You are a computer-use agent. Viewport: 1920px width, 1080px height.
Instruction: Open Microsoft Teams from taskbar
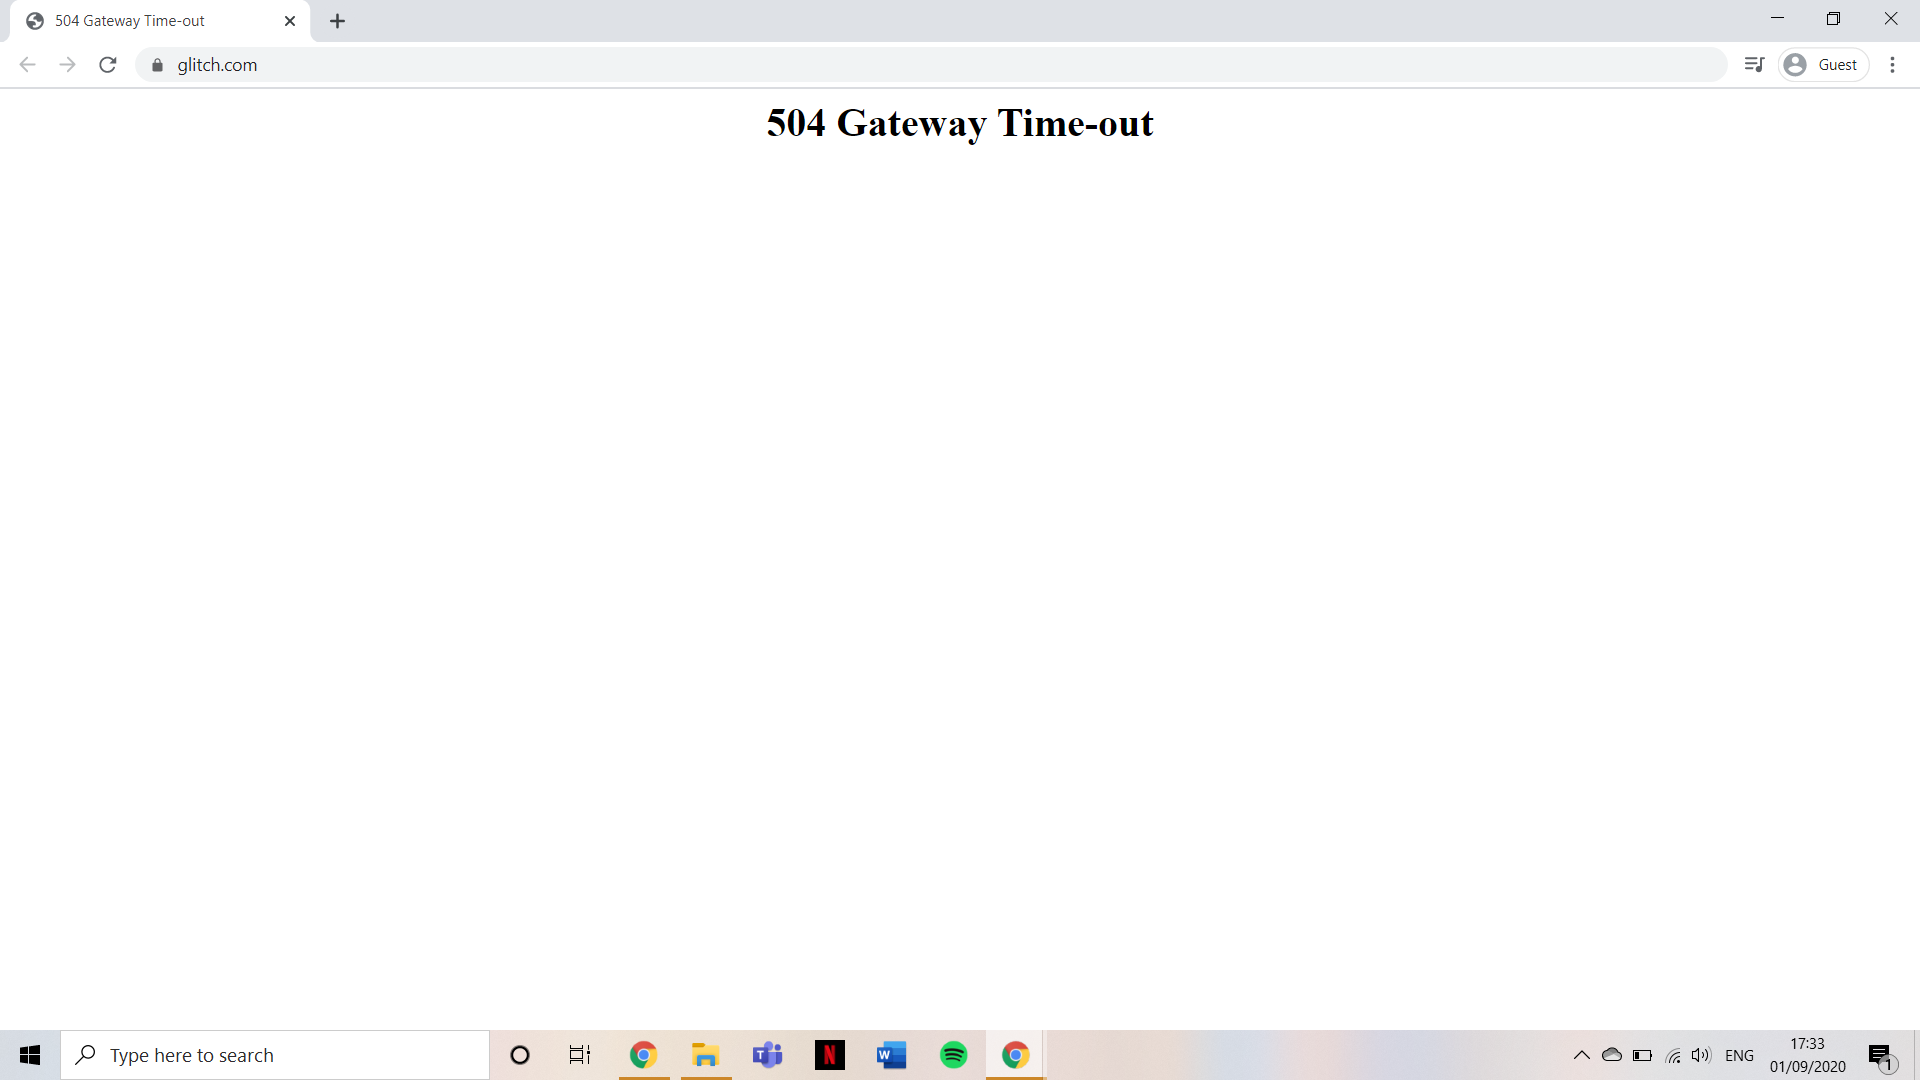click(x=767, y=1055)
